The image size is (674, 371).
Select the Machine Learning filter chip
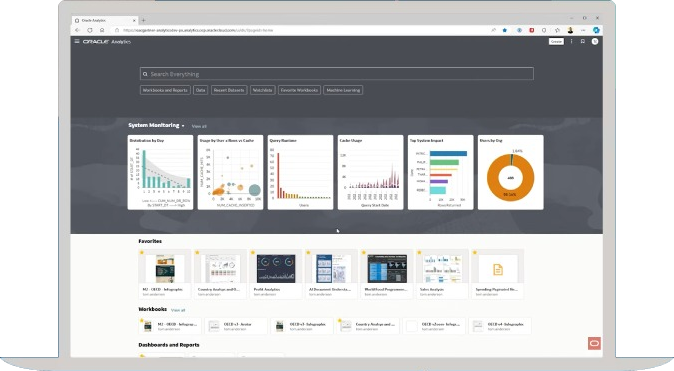(x=343, y=90)
